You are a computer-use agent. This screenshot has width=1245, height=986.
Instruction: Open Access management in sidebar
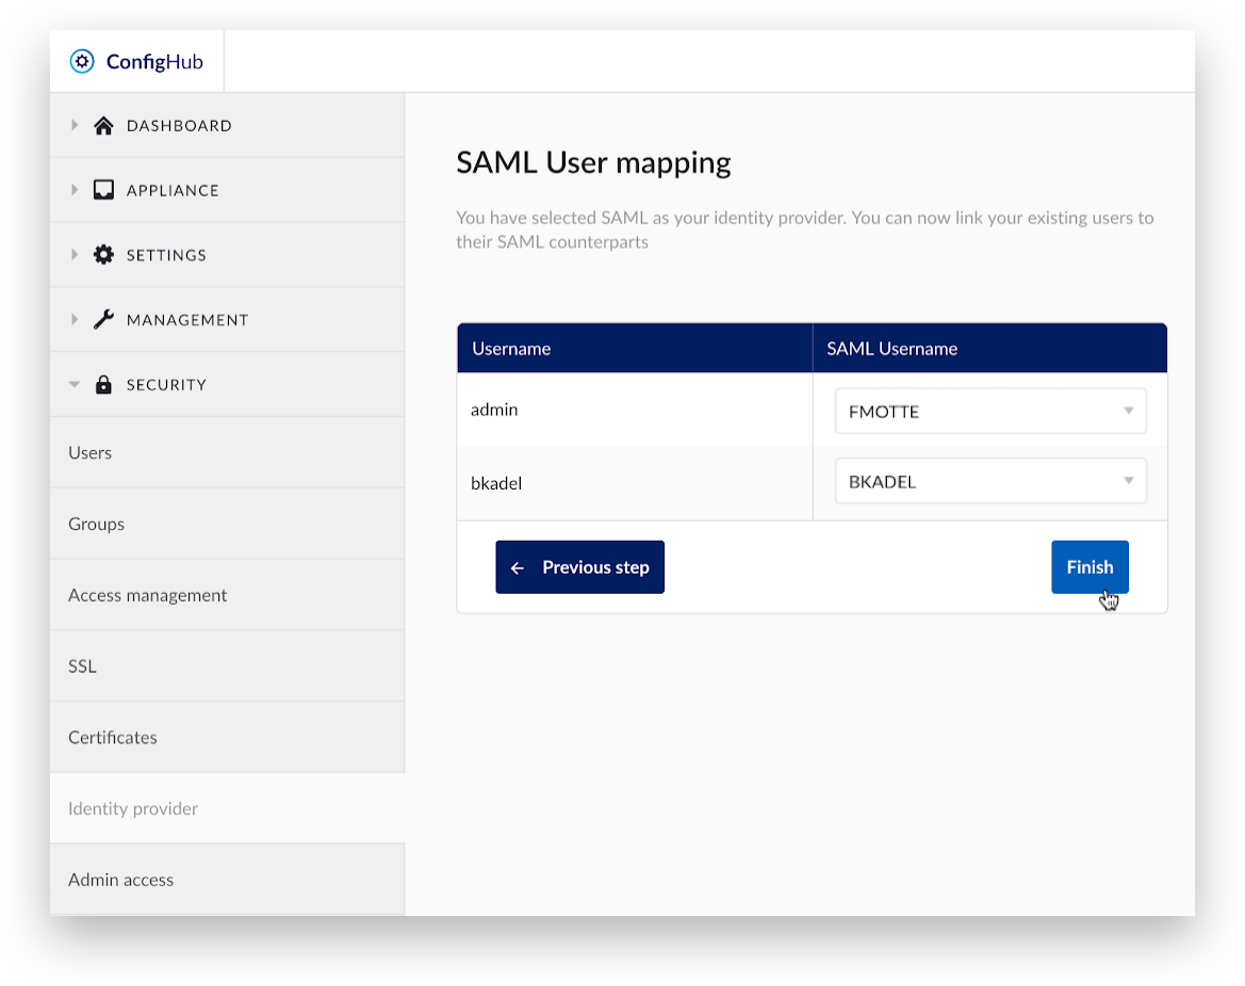point(227,595)
